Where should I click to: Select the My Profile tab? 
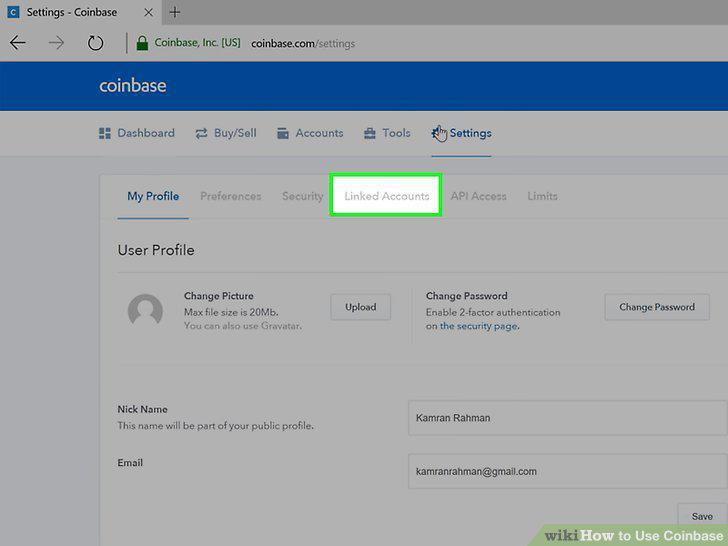coord(153,196)
